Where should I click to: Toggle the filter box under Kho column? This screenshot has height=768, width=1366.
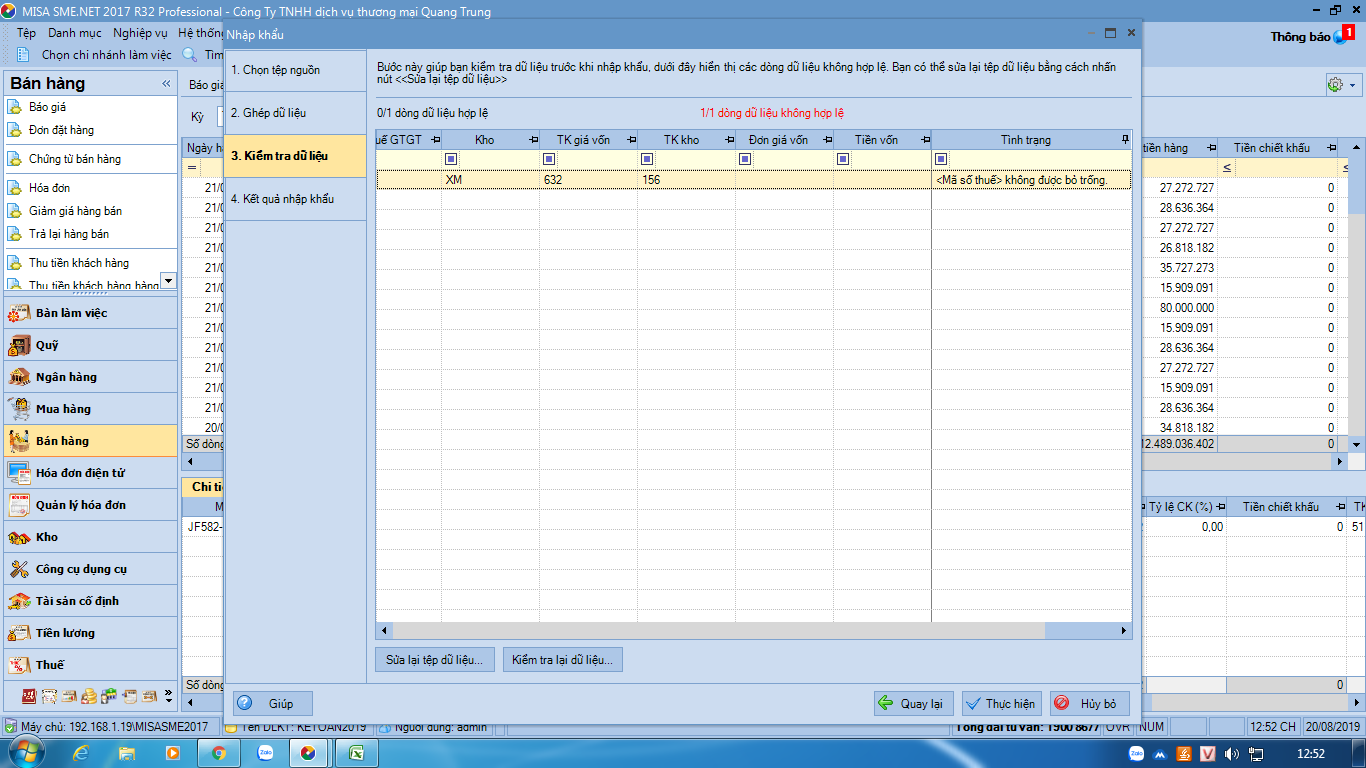(451, 159)
